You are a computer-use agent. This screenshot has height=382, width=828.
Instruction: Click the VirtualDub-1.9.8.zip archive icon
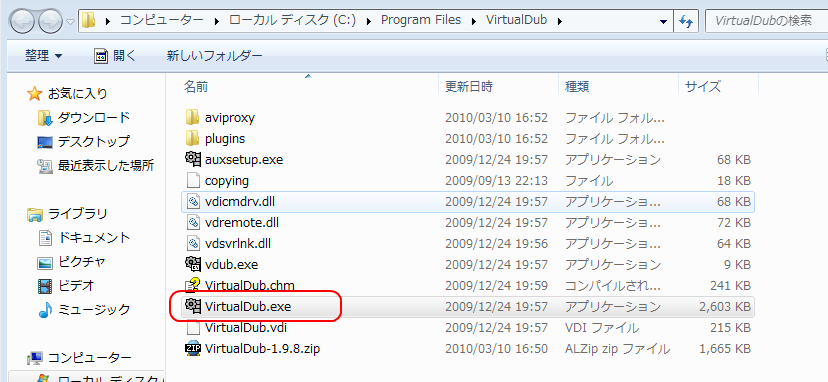pos(193,348)
